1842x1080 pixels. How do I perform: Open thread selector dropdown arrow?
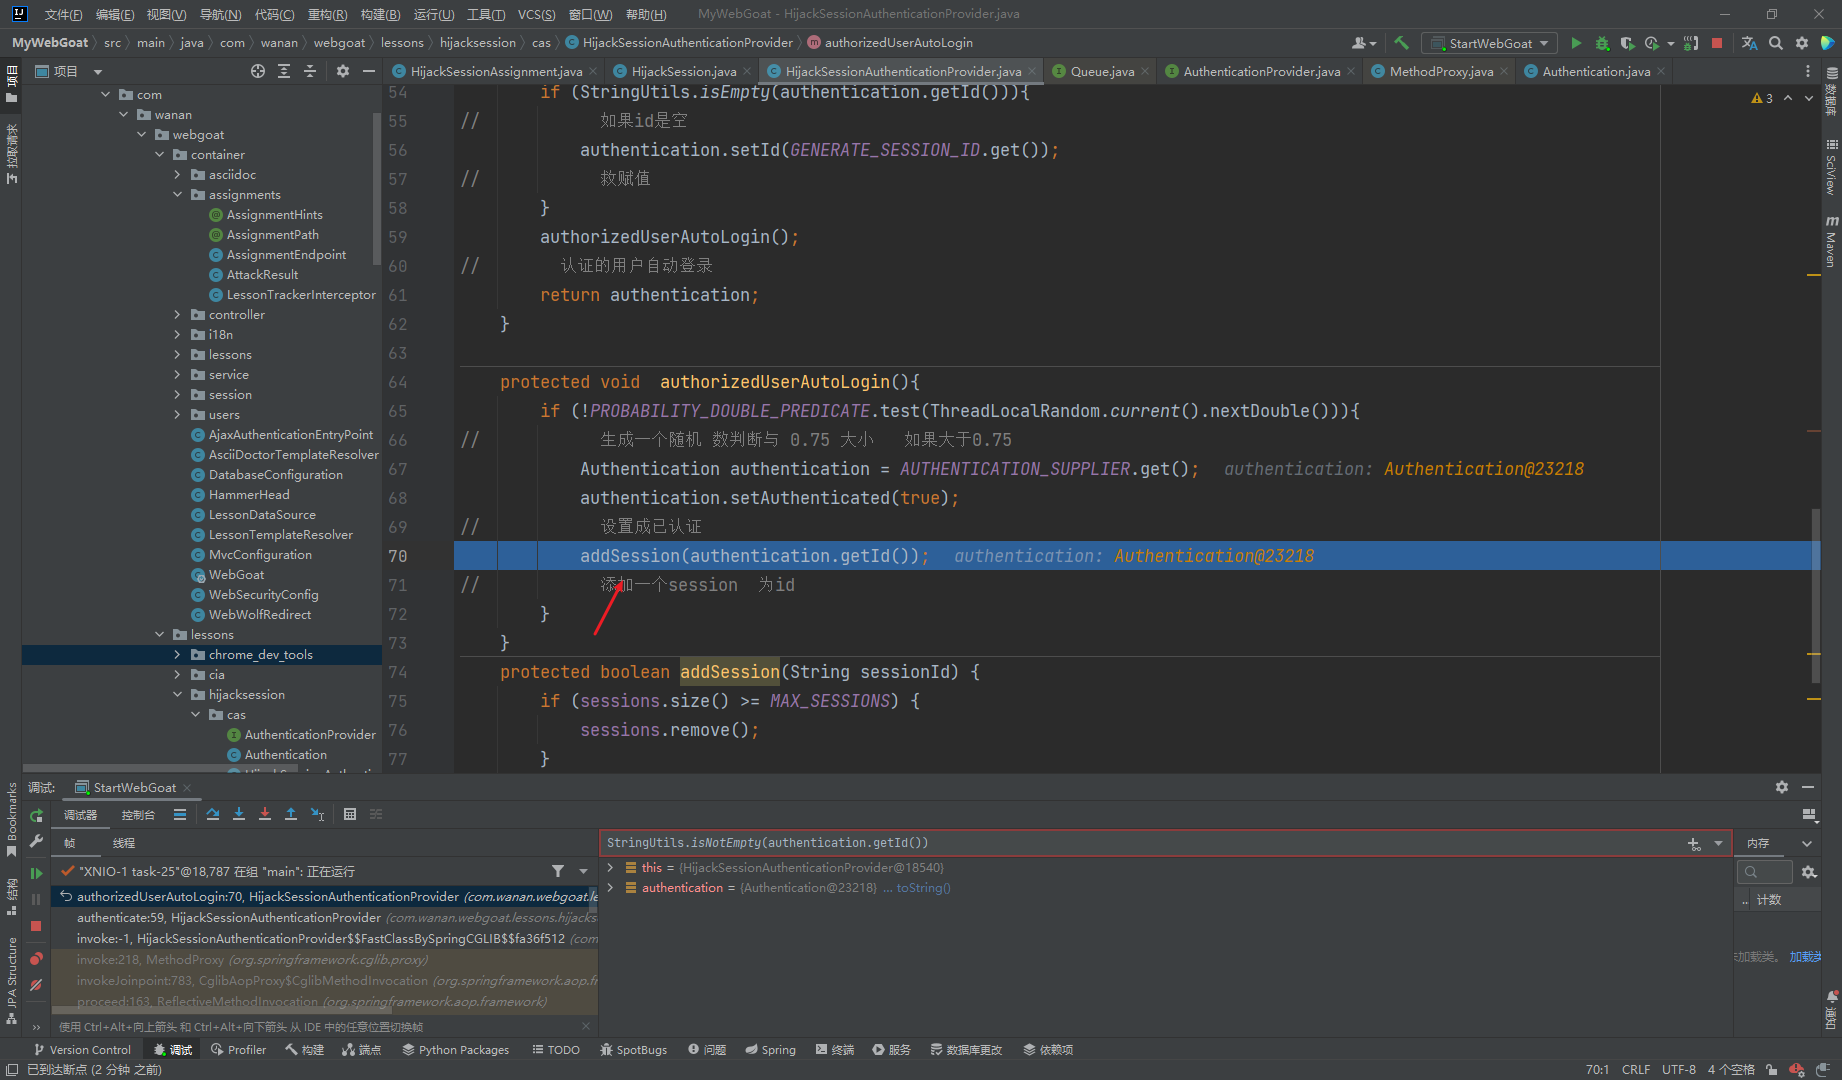tap(583, 871)
